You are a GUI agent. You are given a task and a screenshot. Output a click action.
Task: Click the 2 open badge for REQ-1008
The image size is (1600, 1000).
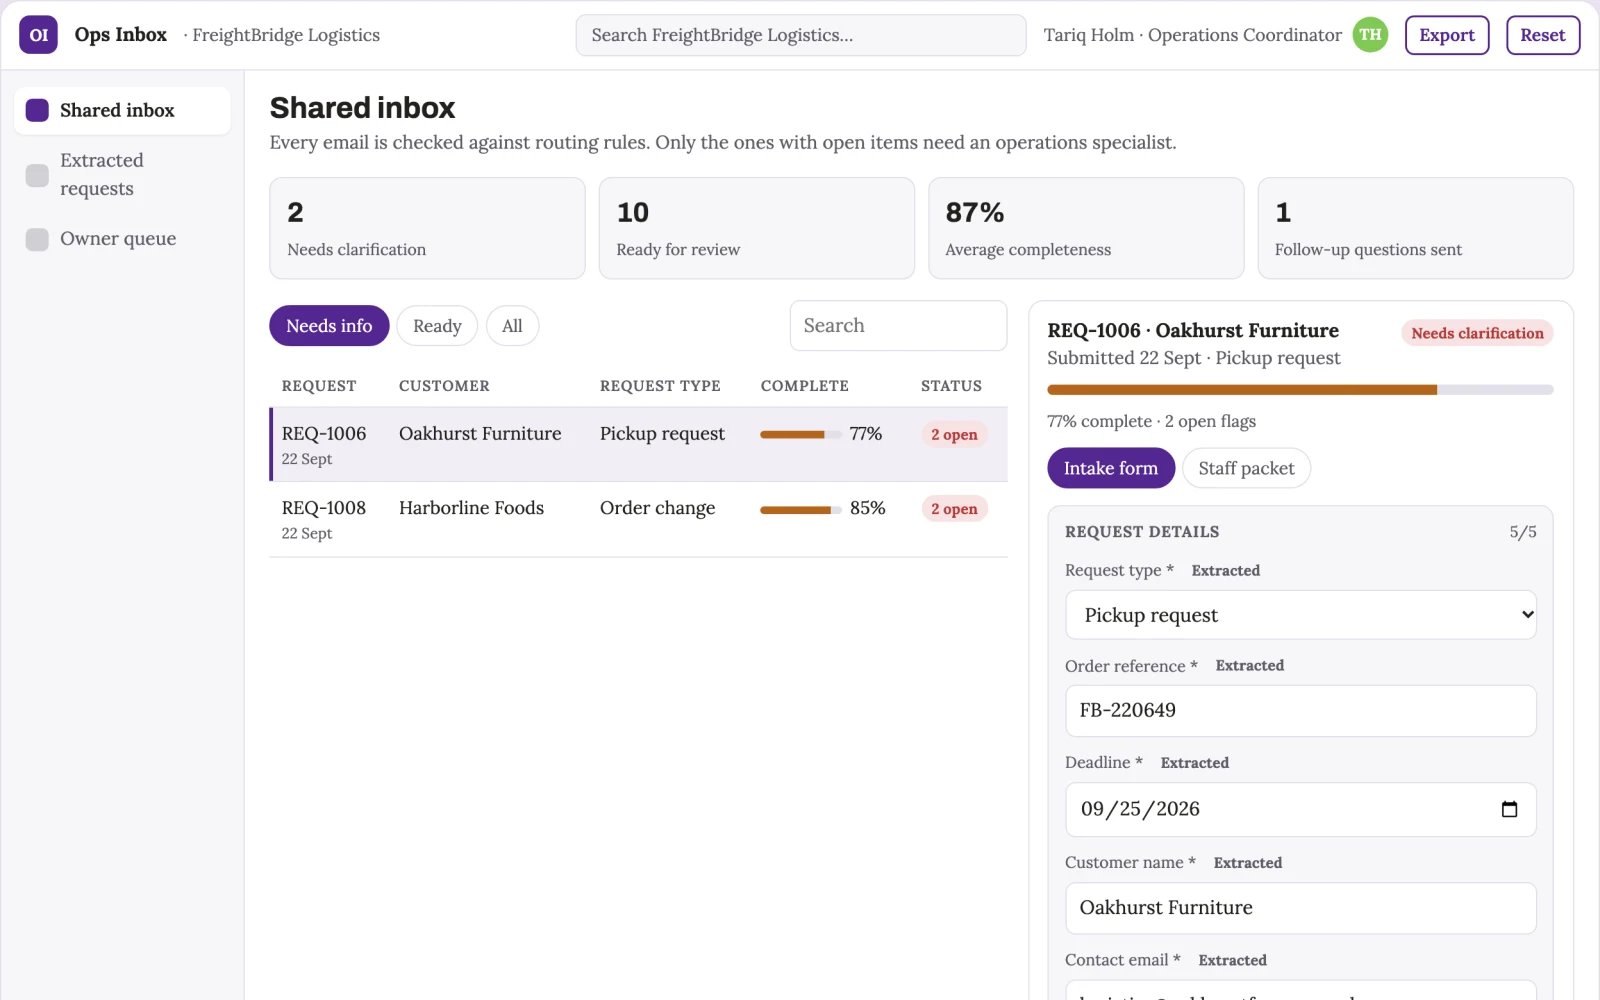(x=954, y=509)
